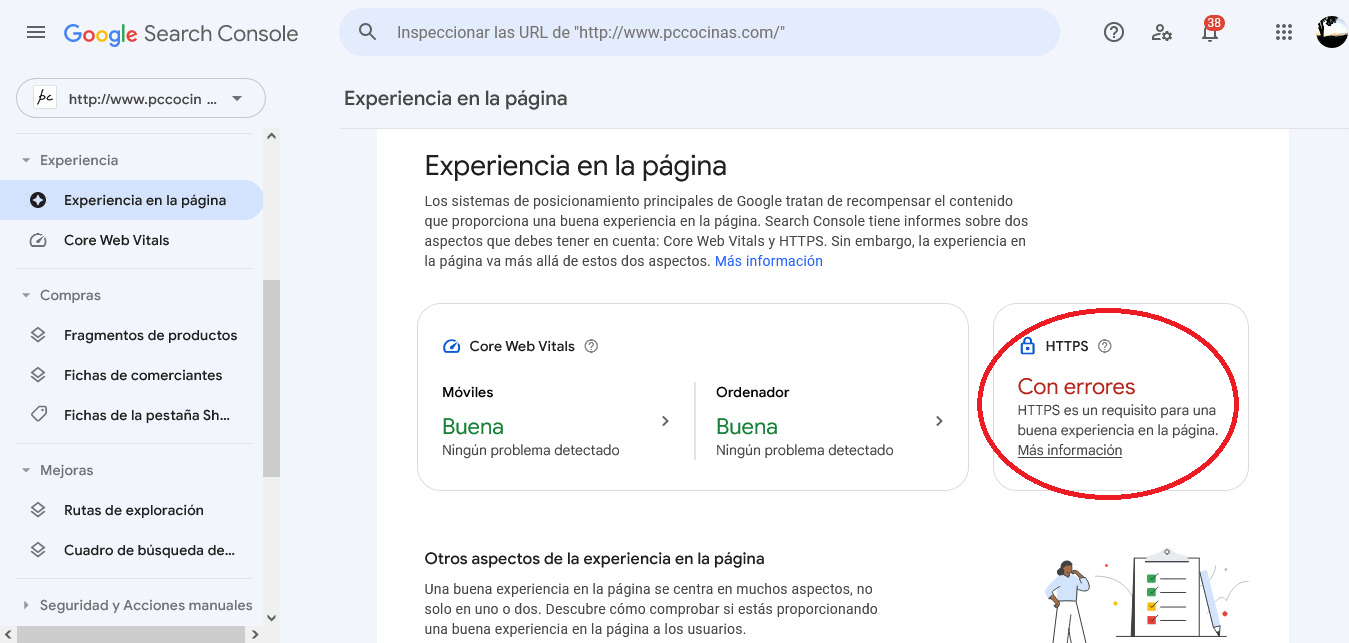Click sidebar scroll down arrow
This screenshot has width=1349, height=643.
pos(271,618)
